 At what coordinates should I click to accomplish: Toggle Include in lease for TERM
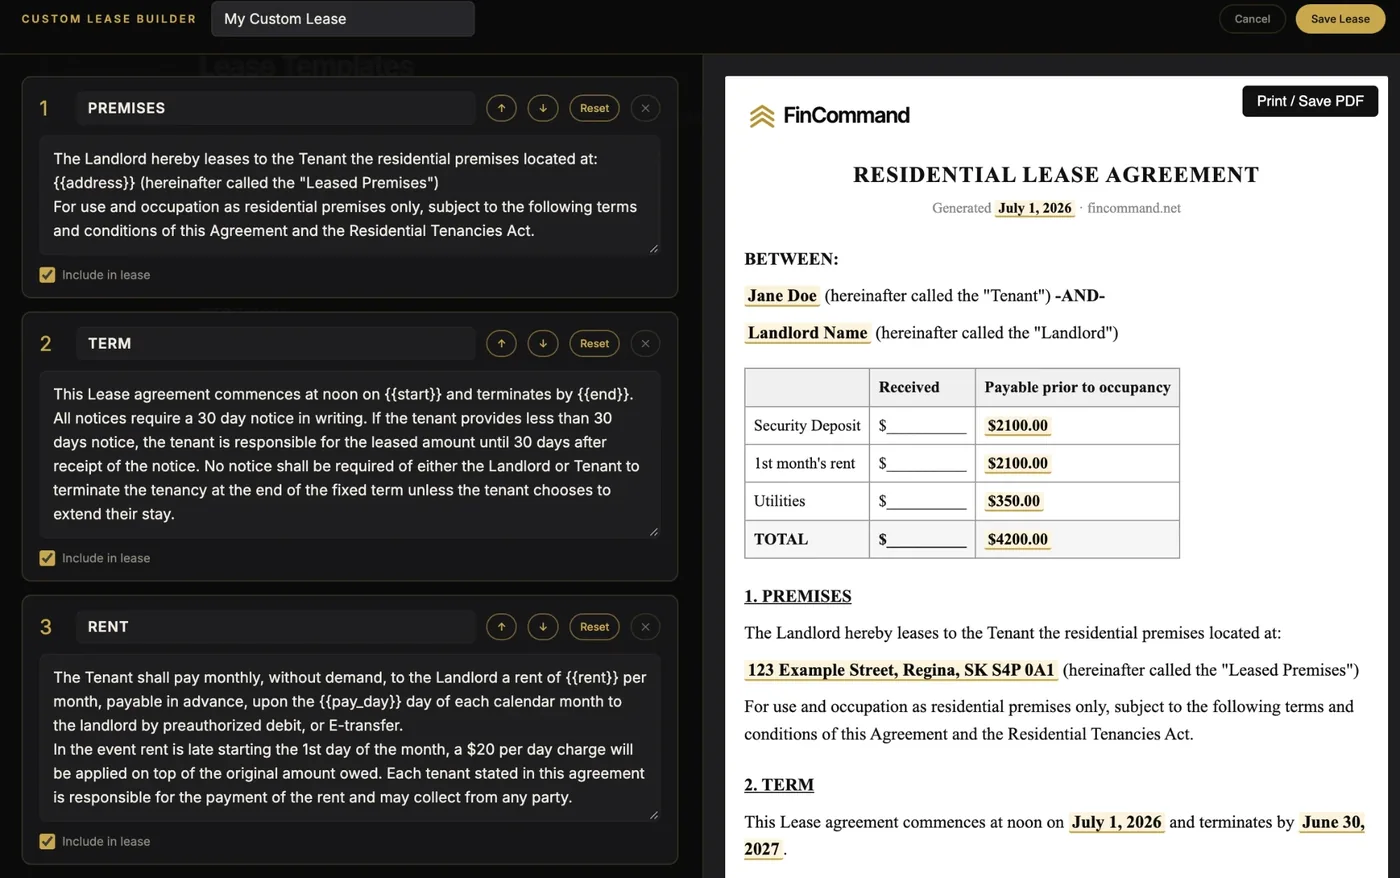[47, 558]
